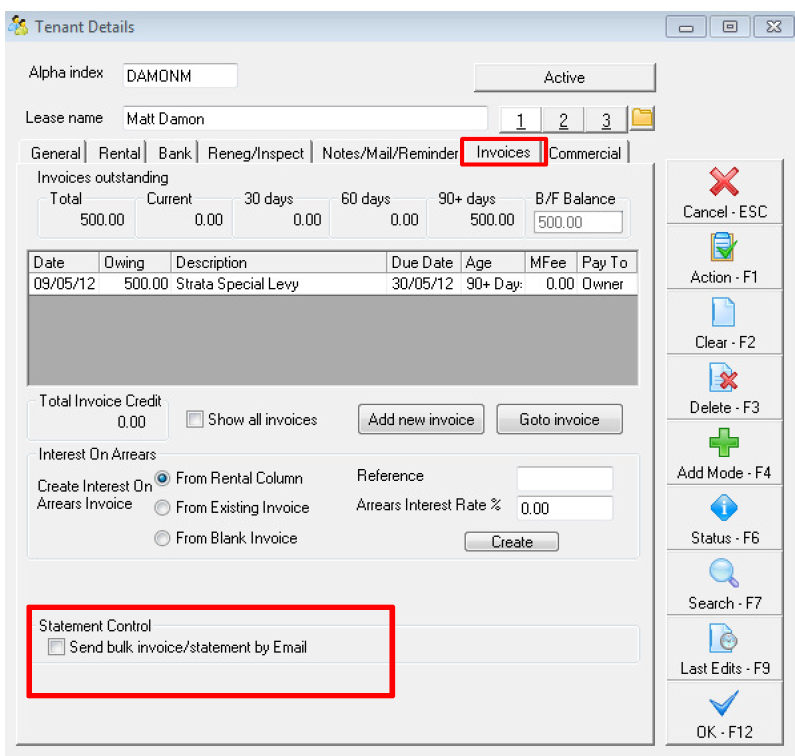Select the Invoices tab

point(503,152)
